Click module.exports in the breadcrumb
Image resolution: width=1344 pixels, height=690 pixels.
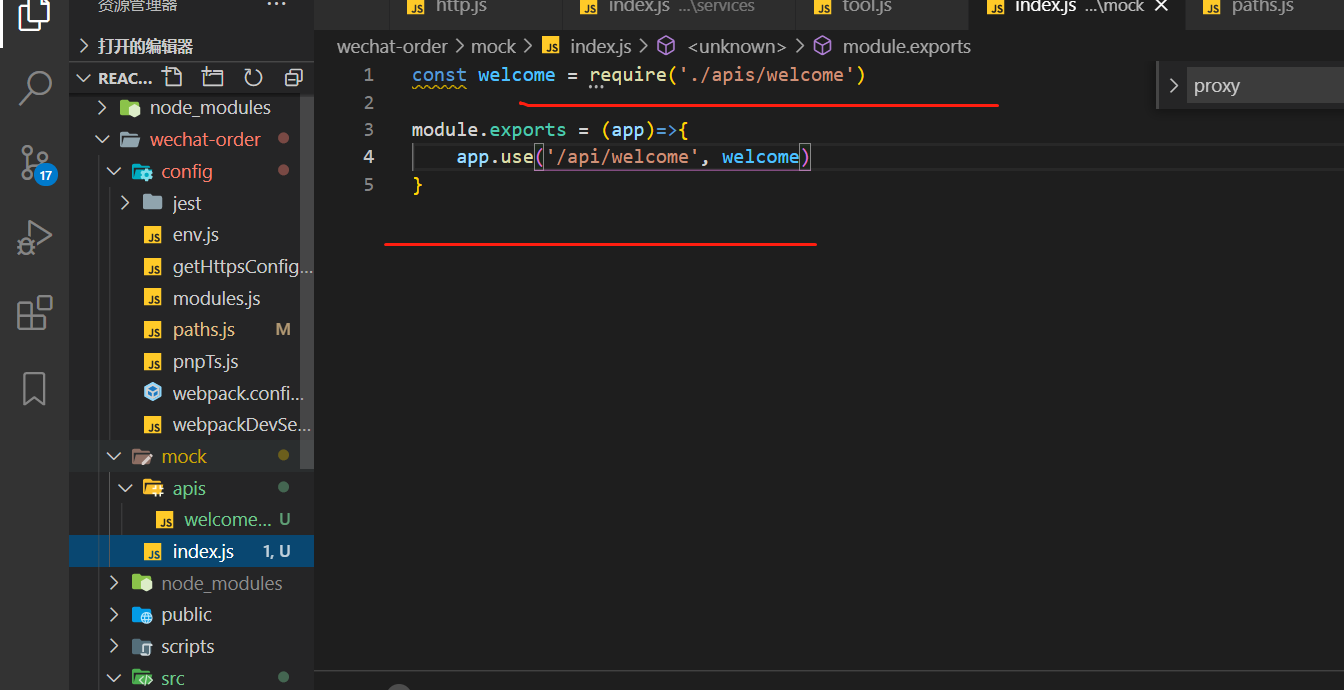coord(906,46)
